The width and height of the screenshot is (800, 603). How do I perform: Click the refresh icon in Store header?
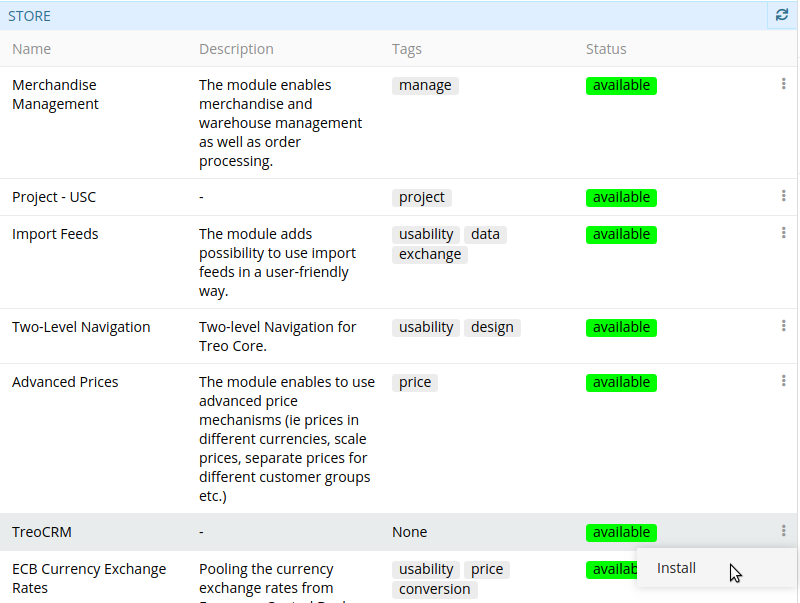(782, 15)
